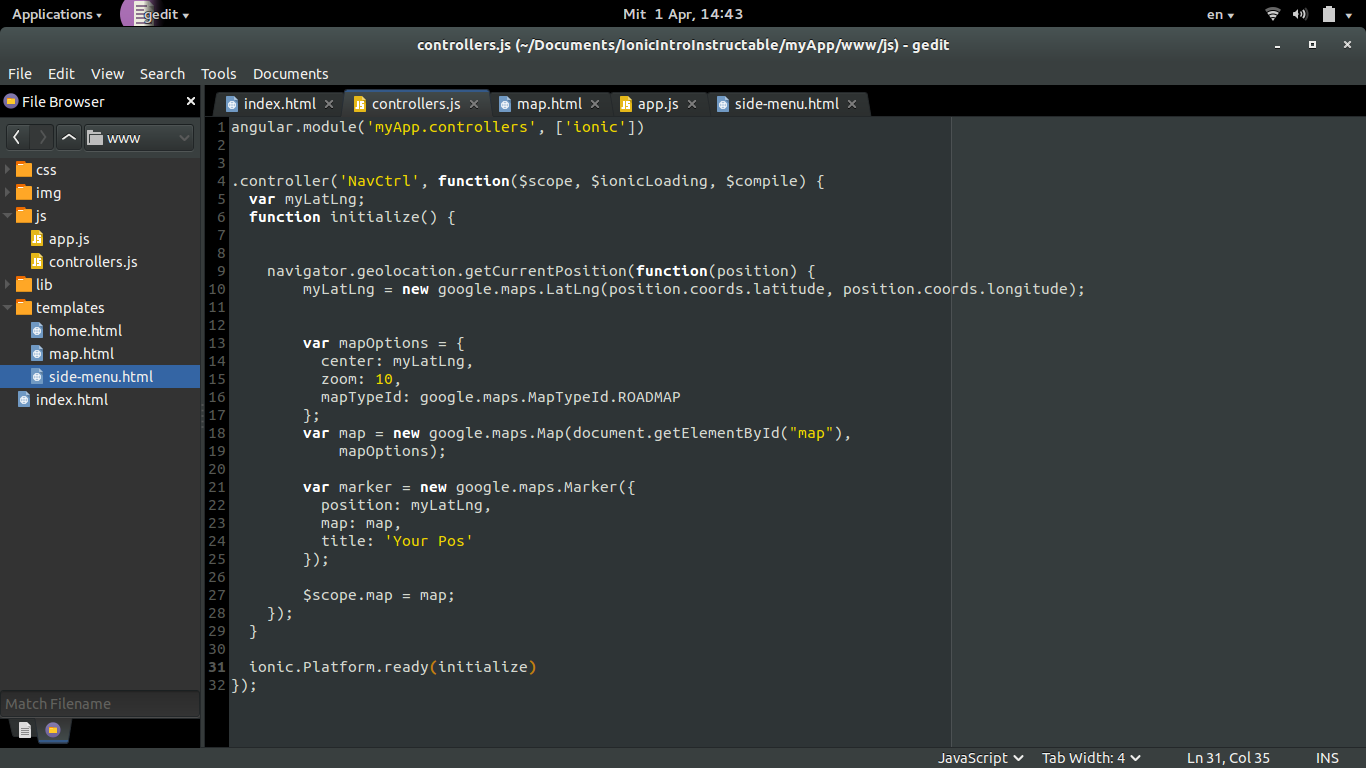Viewport: 1366px width, 768px height.
Task: Click the volume icon in the top bar
Action: [x=1302, y=14]
